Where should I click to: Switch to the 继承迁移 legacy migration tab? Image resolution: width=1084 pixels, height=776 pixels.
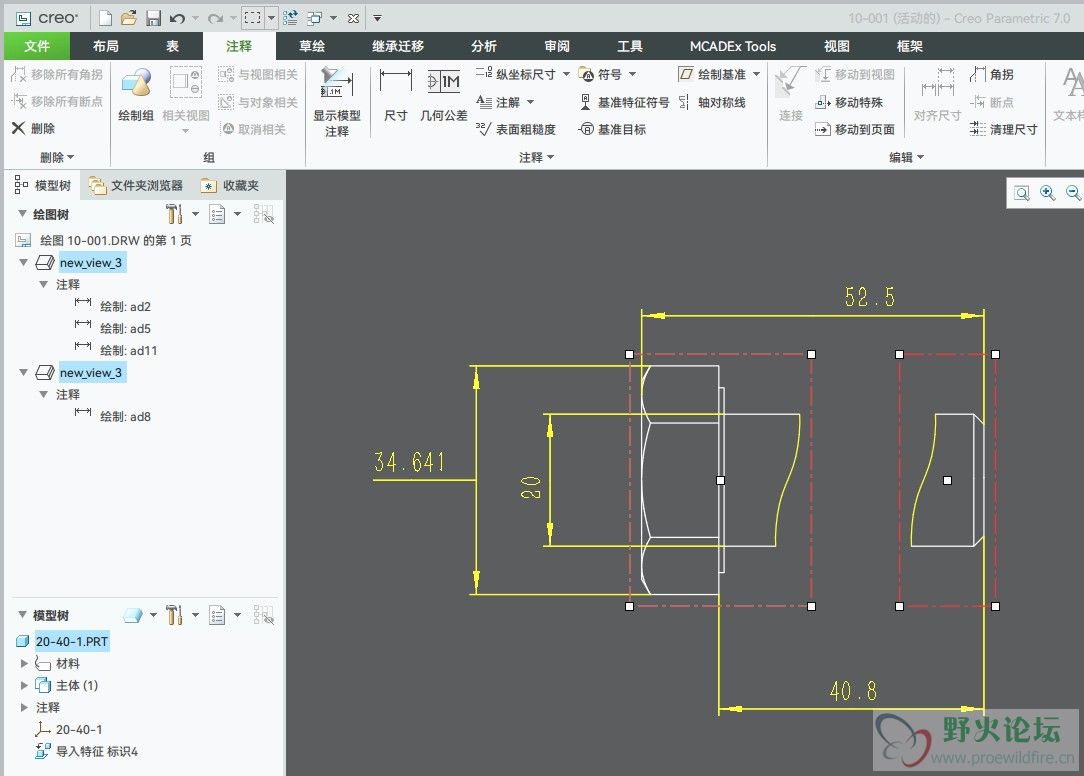(398, 46)
